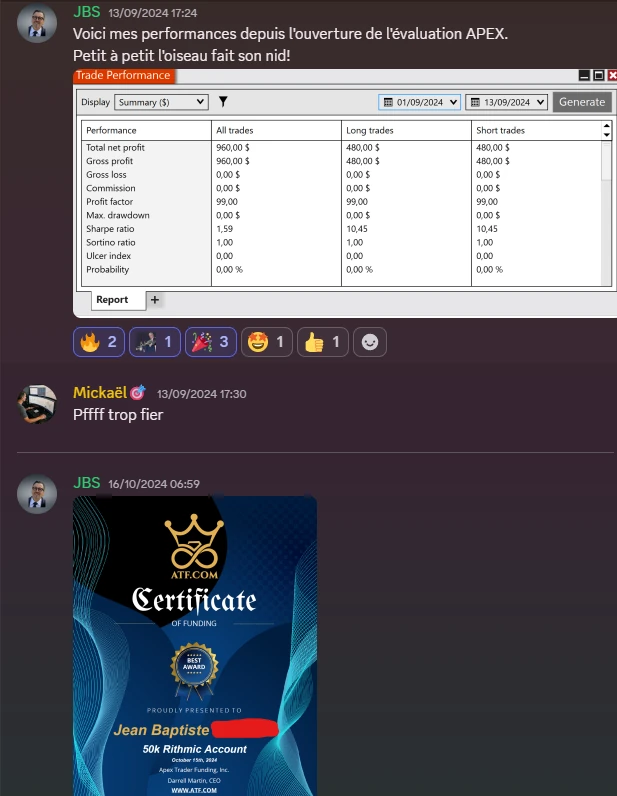Image resolution: width=617 pixels, height=796 pixels.
Task: Select the Commission row label
Action: [111, 188]
